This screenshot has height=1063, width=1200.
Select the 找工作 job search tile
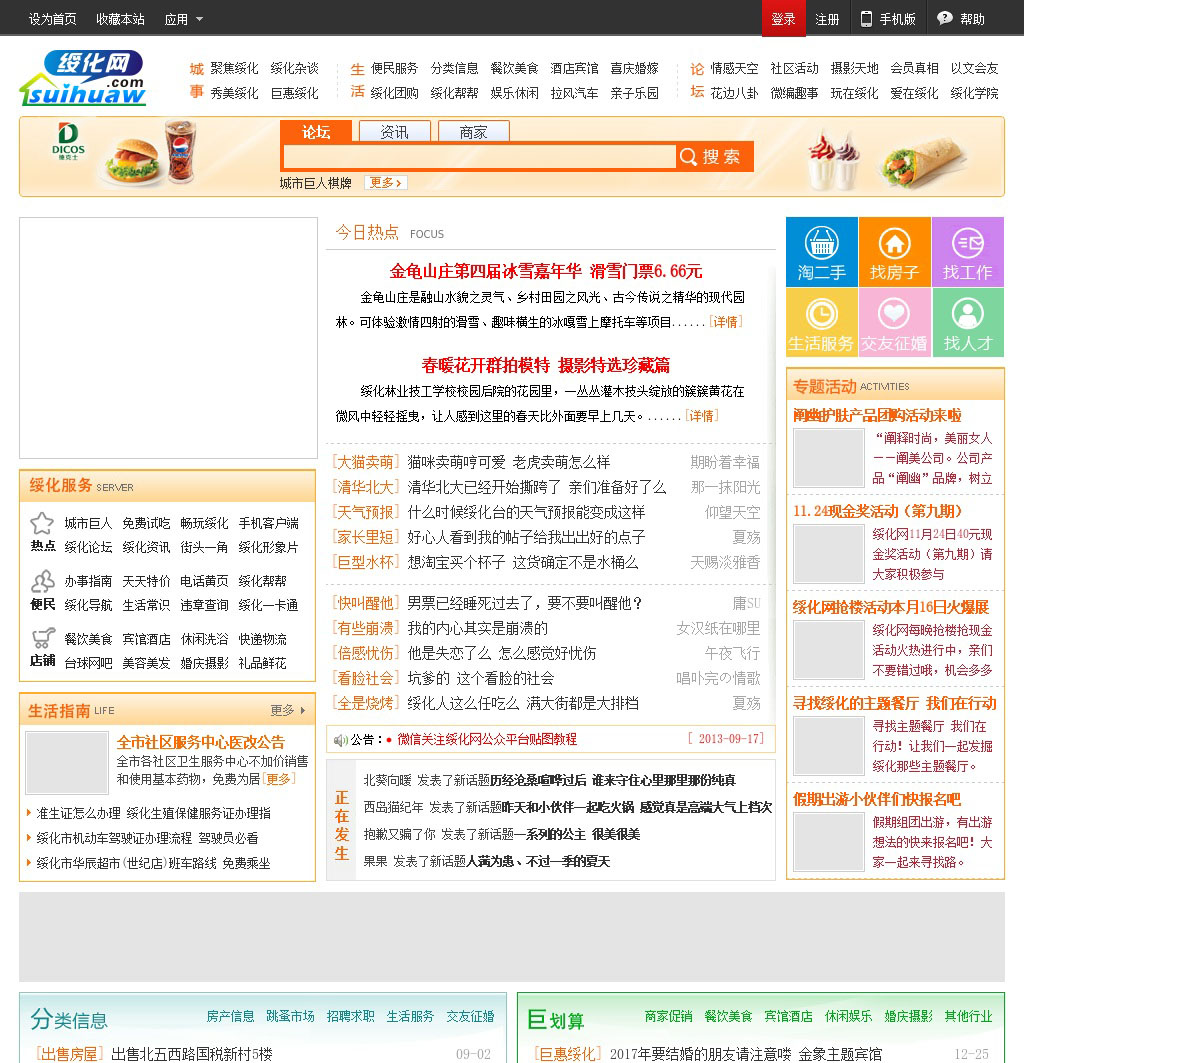tap(967, 252)
